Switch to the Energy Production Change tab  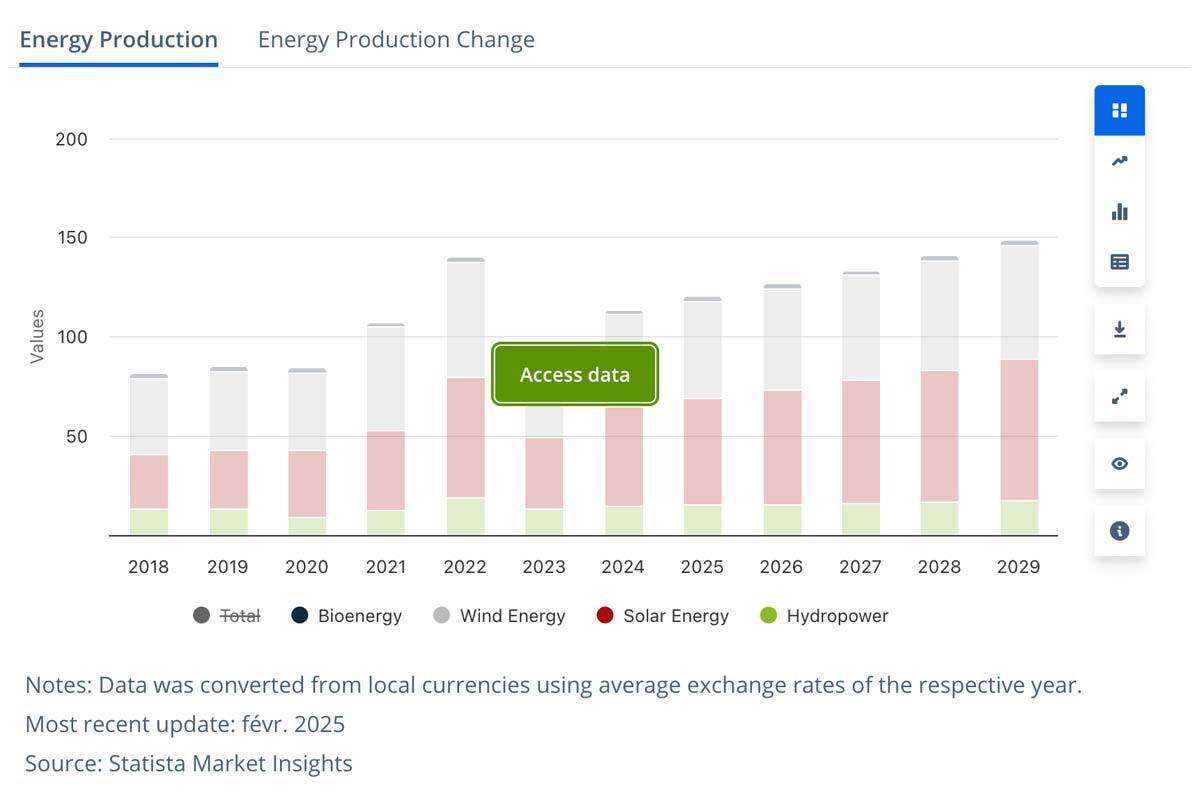(x=396, y=39)
